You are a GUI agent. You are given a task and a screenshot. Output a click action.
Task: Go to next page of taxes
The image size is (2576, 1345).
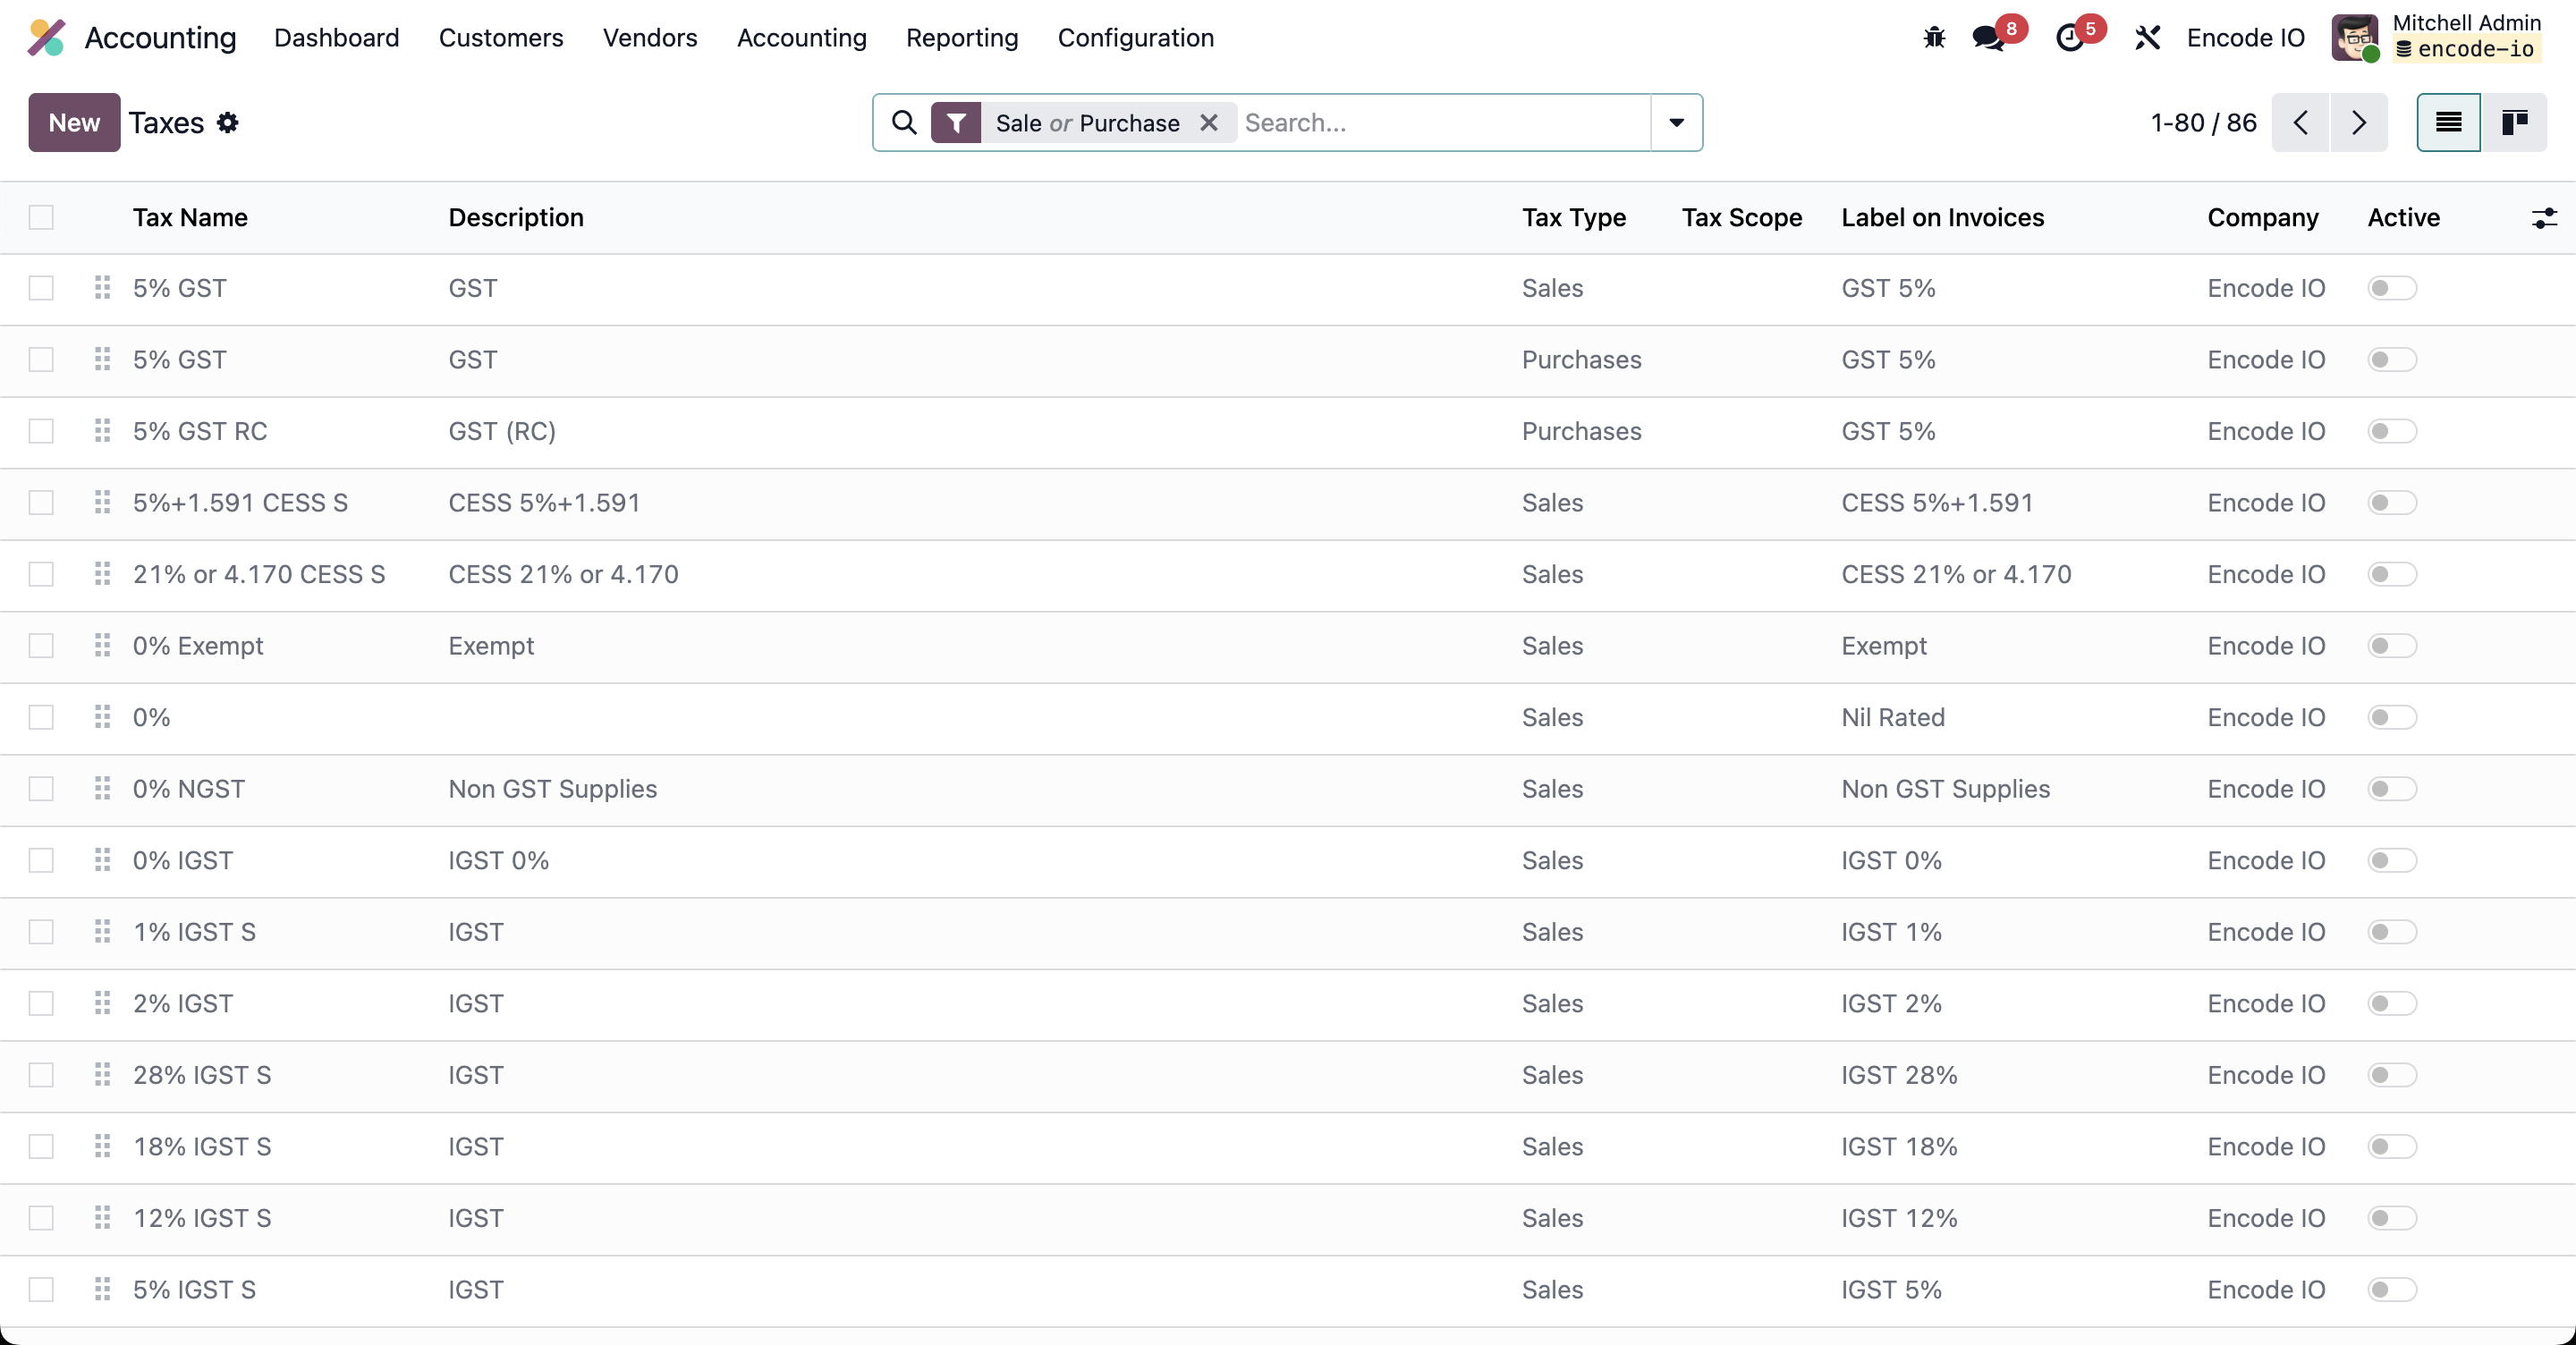[x=2359, y=122]
